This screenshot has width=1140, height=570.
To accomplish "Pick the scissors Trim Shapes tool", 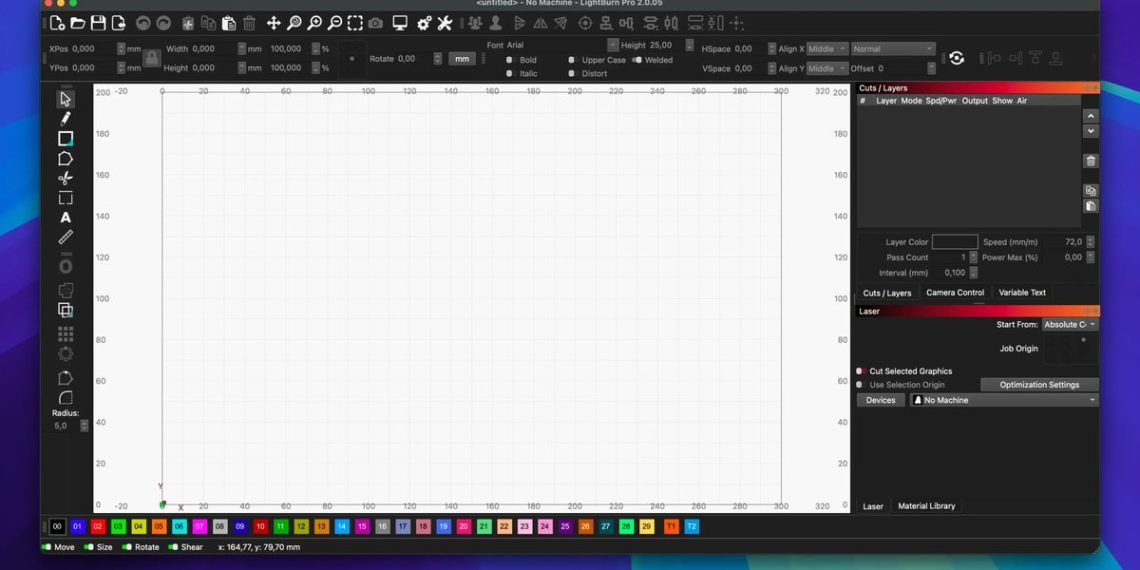I will 65,178.
